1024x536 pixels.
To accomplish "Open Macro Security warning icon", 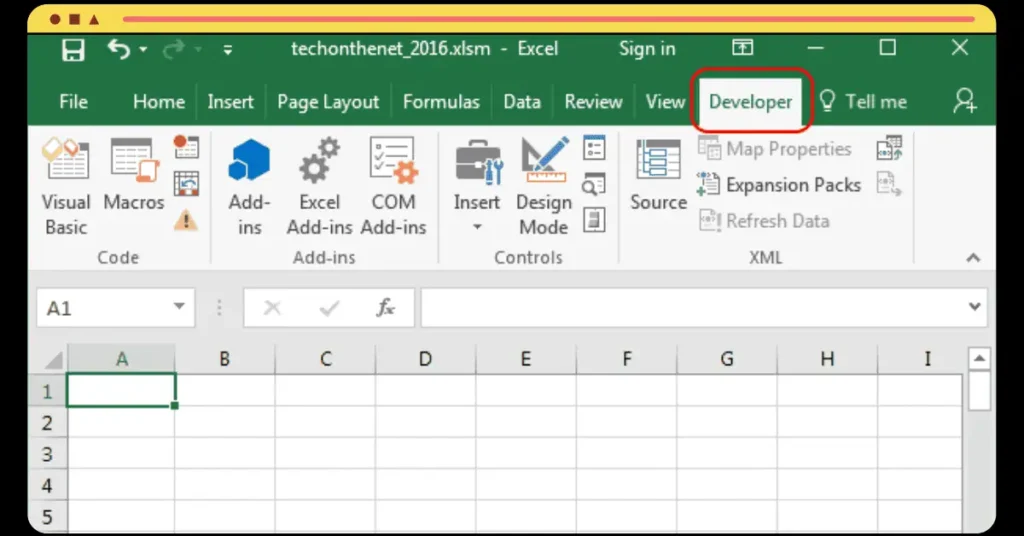I will click(186, 220).
